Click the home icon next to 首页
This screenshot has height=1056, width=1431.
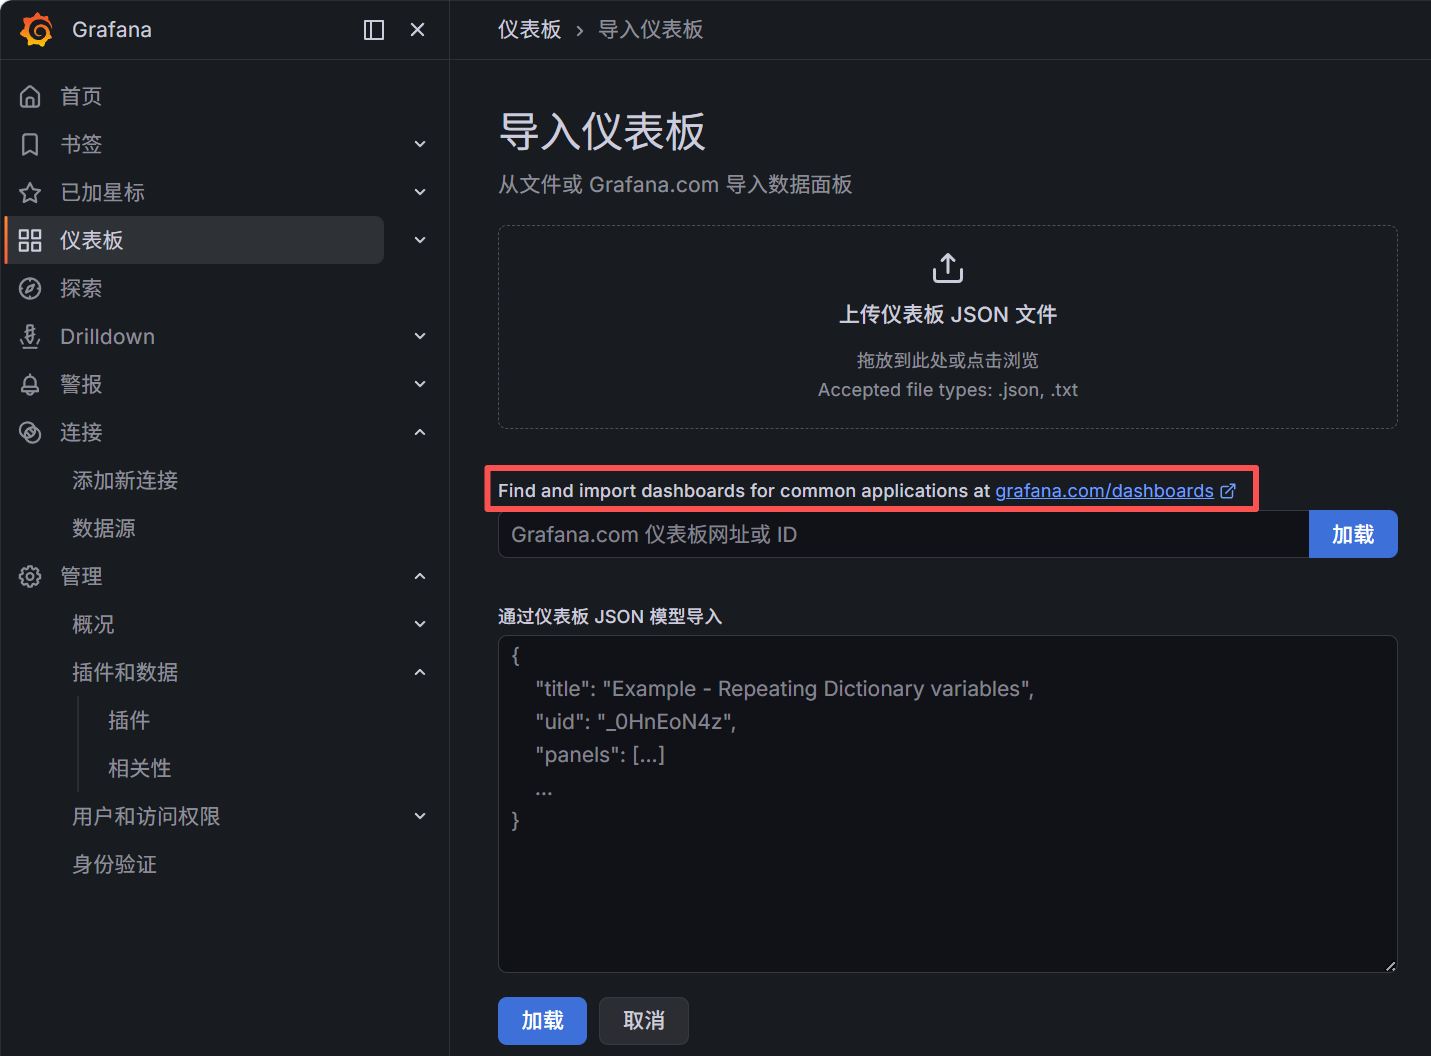tap(30, 96)
